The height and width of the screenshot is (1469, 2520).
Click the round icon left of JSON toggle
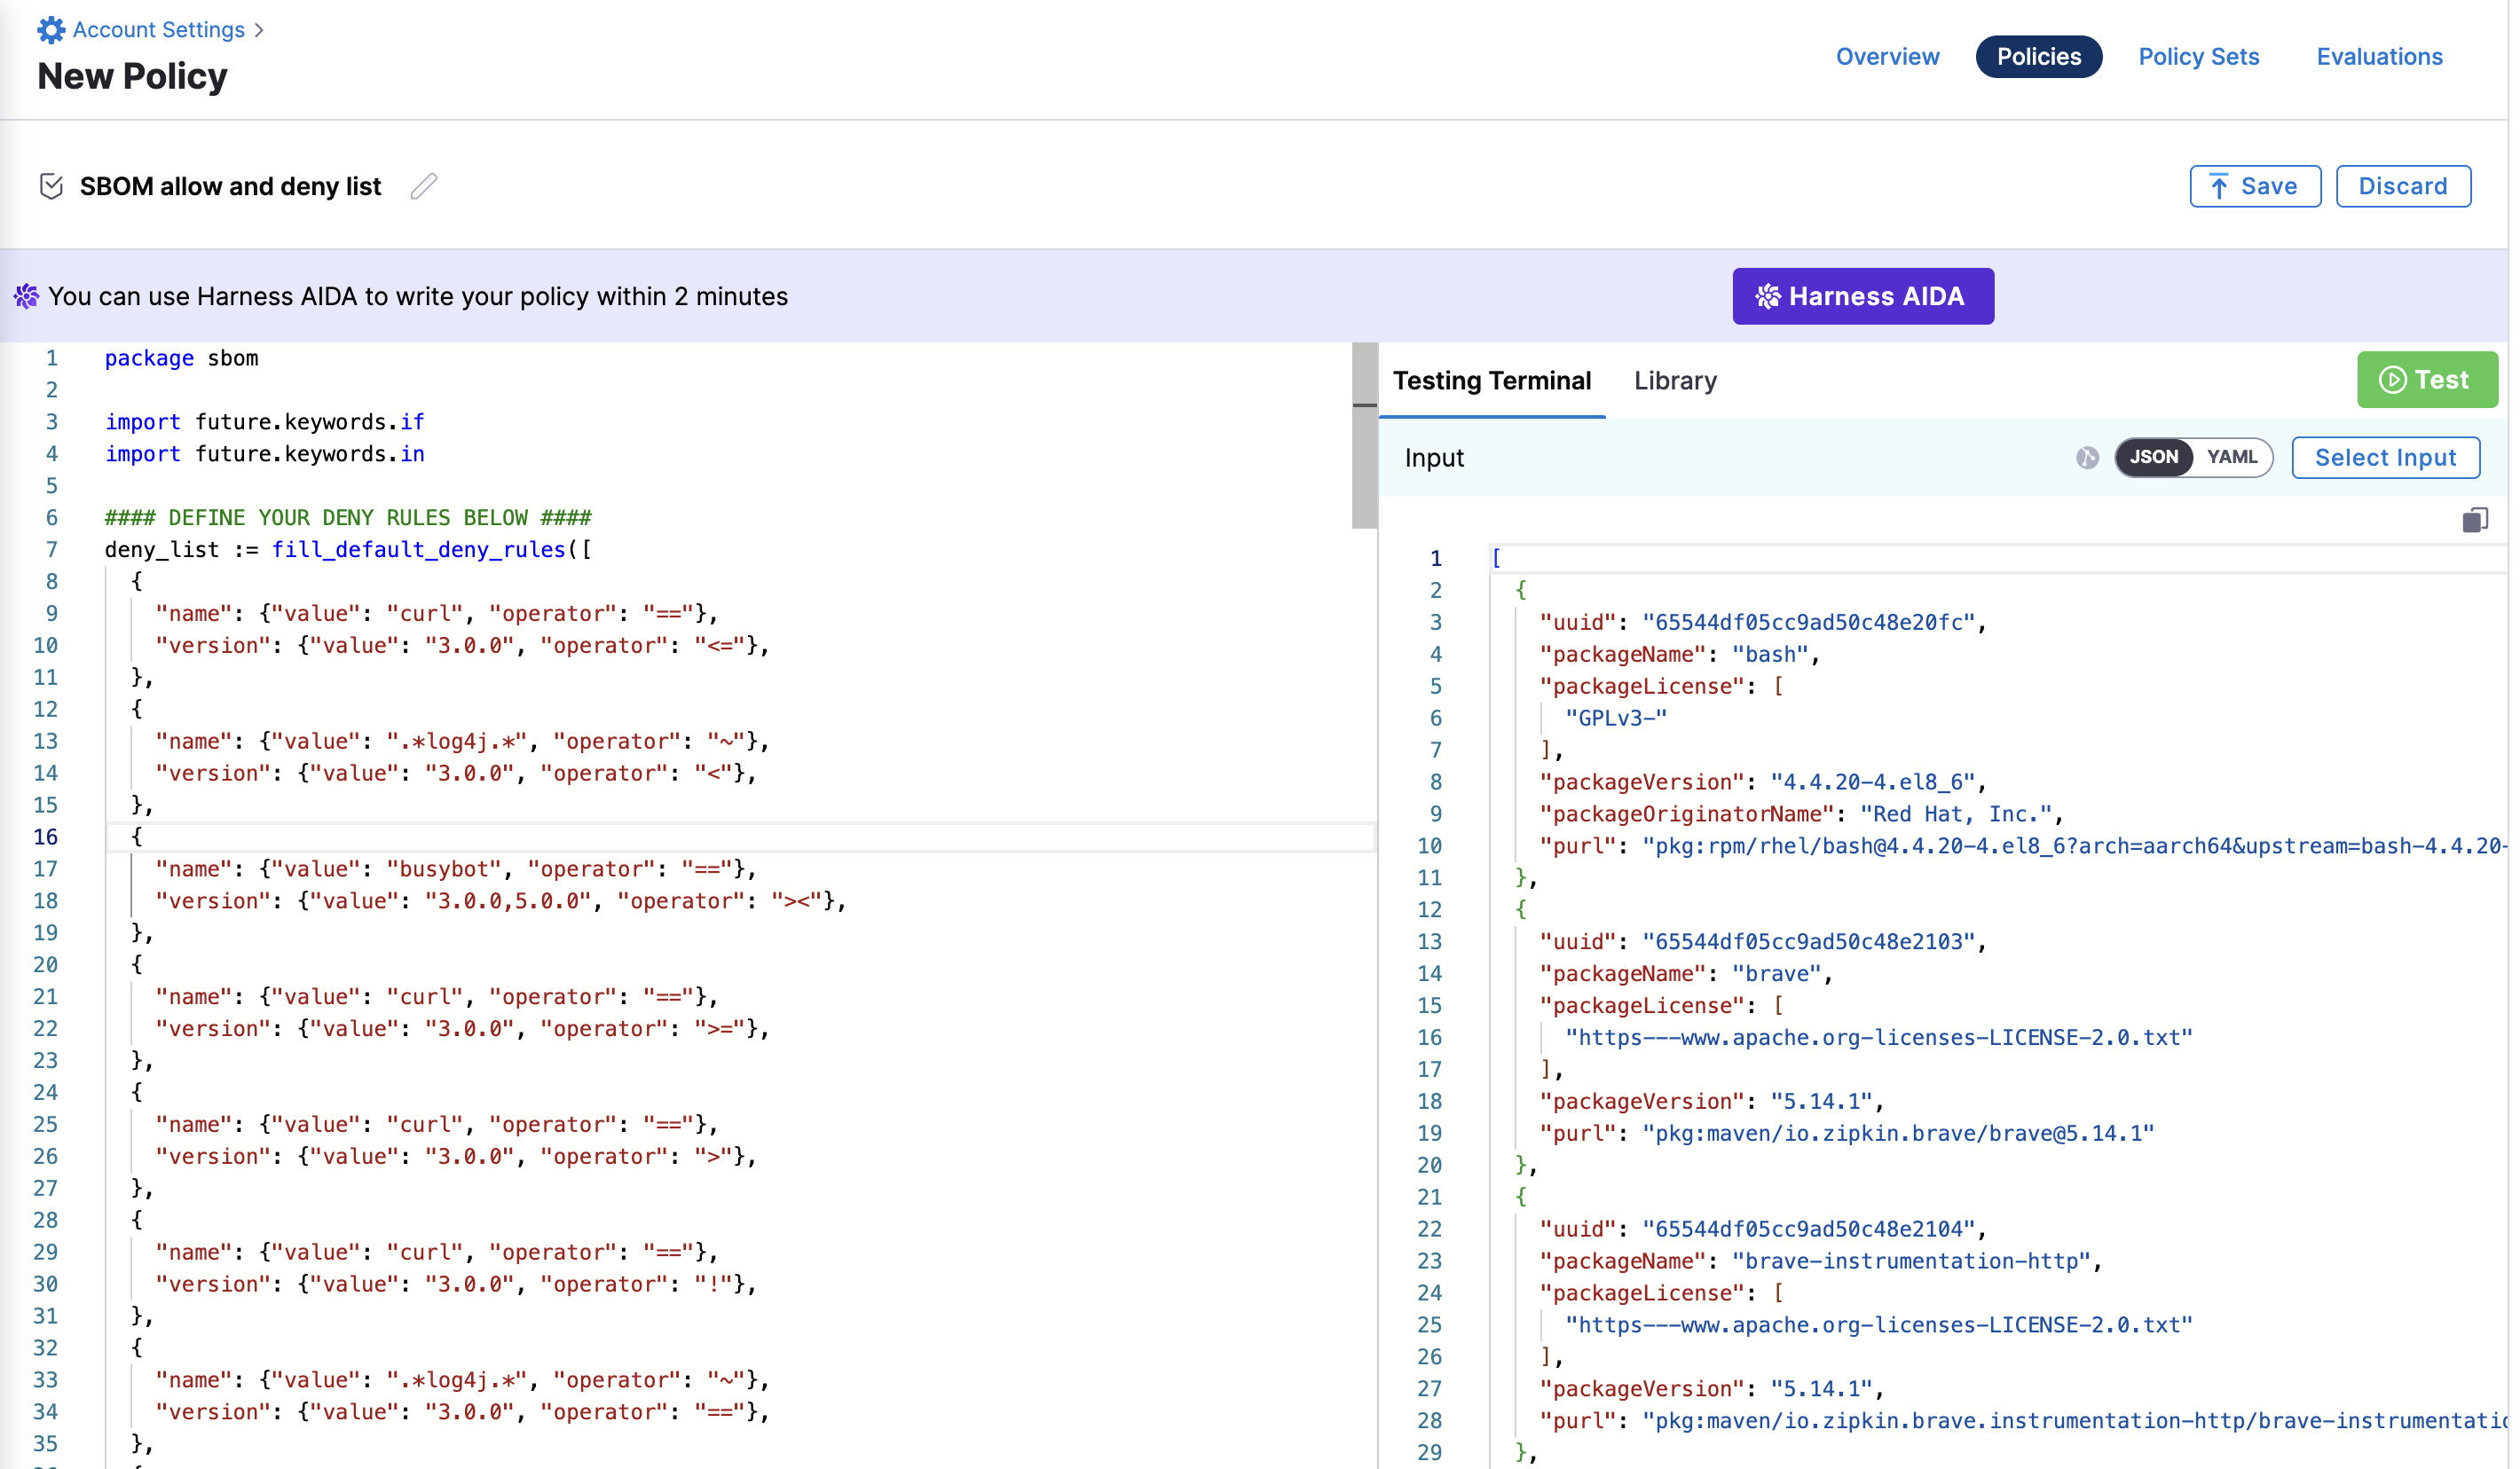point(2087,458)
